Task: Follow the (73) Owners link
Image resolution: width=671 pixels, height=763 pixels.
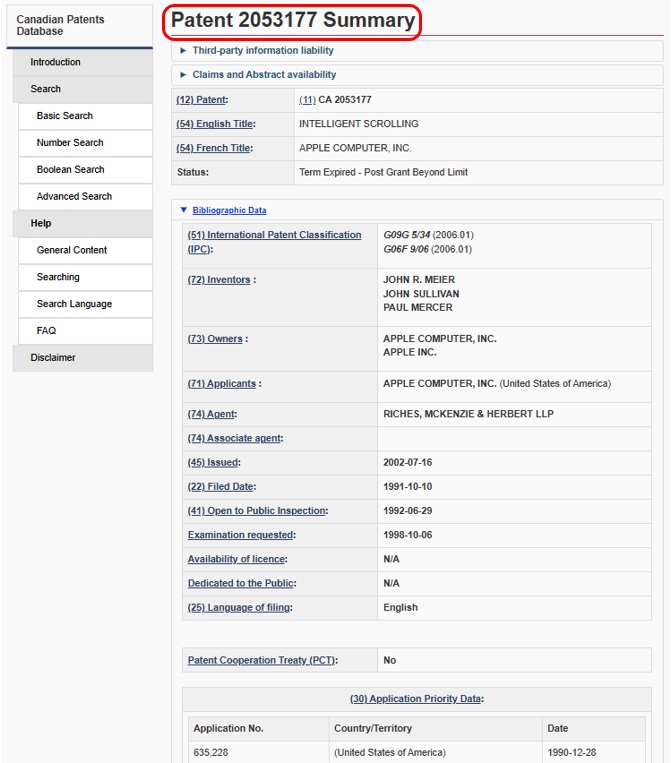Action: [x=215, y=339]
